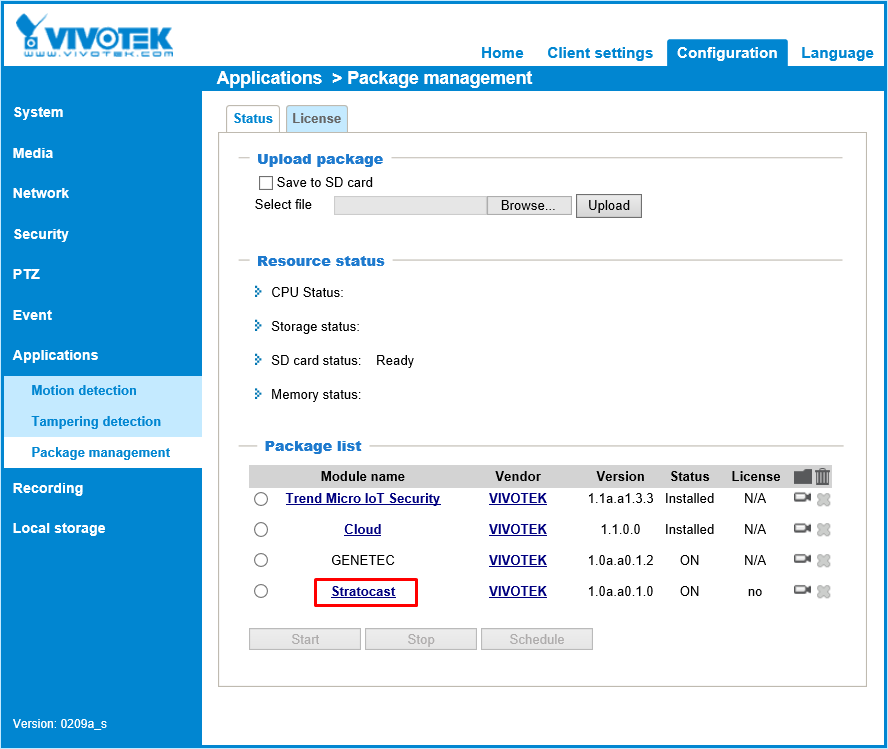
Task: Click the Module name column header
Action: pyautogui.click(x=362, y=476)
